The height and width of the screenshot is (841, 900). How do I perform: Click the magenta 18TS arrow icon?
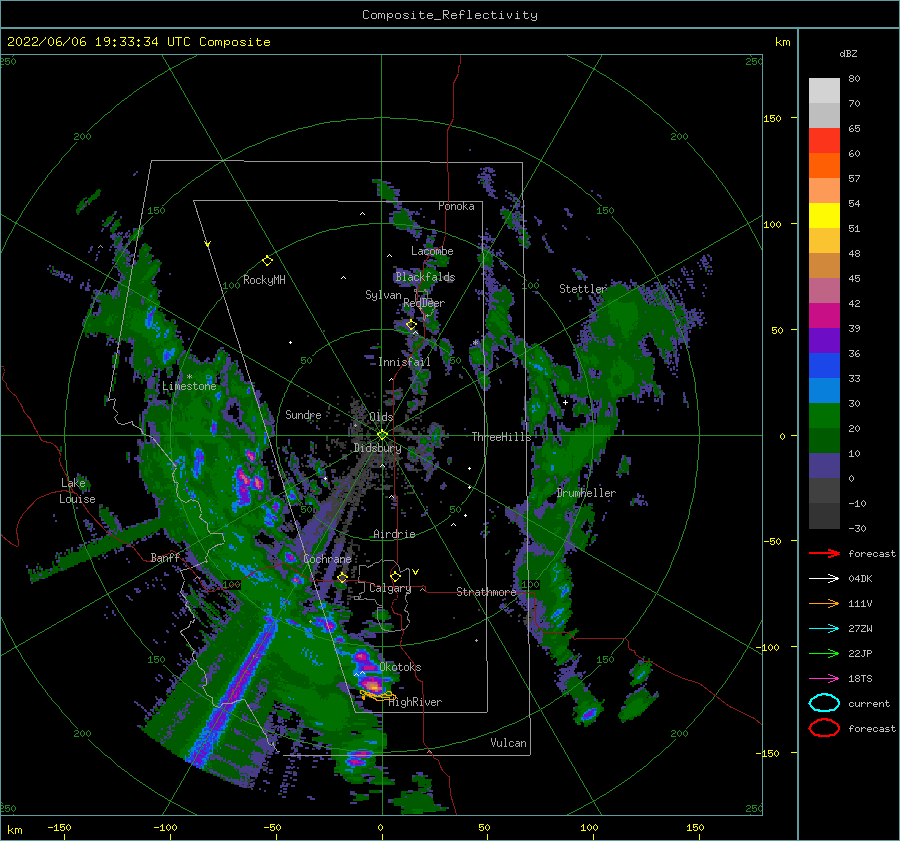(x=824, y=679)
